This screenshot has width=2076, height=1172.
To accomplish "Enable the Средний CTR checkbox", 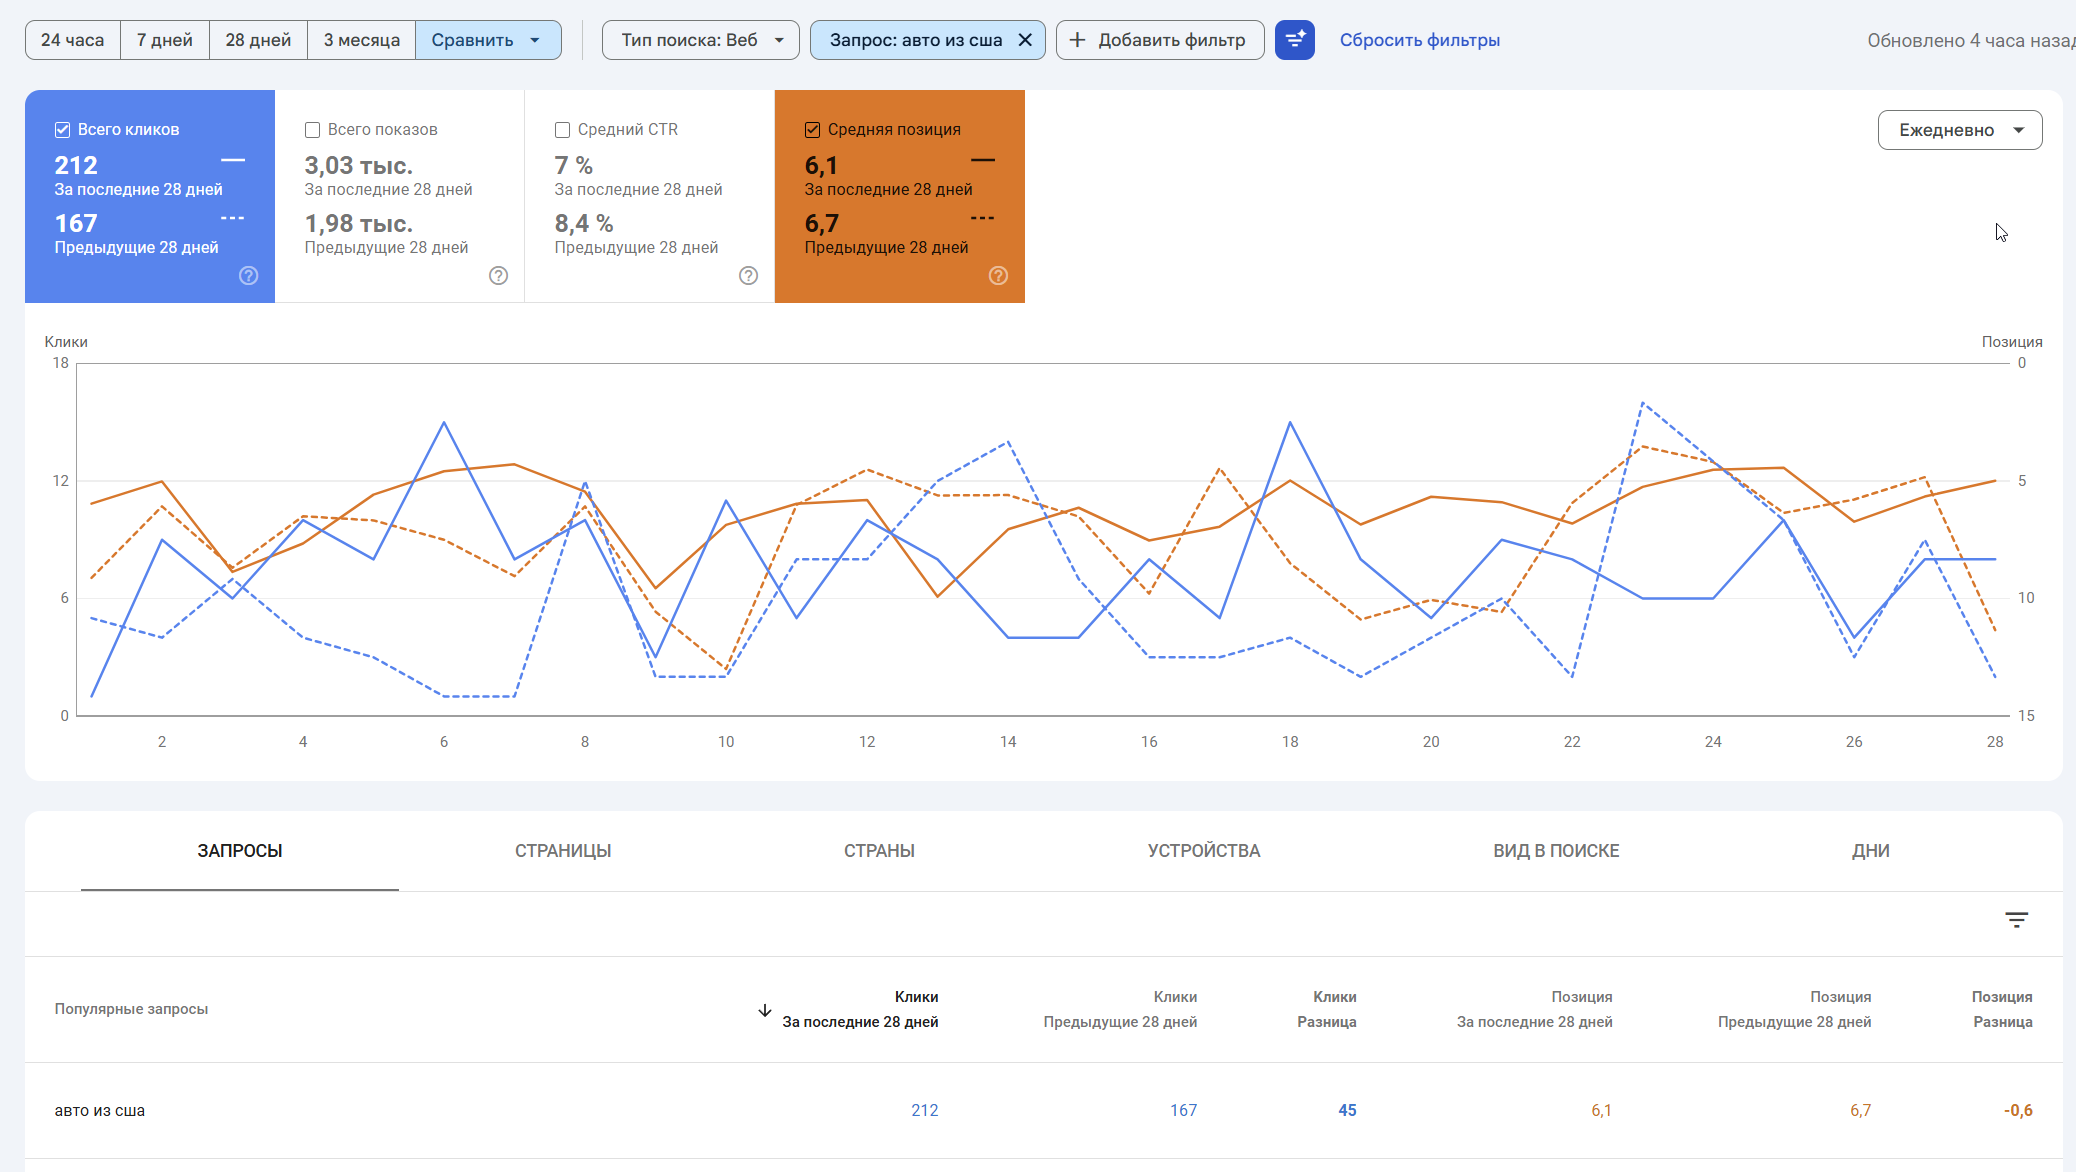I will 562,130.
